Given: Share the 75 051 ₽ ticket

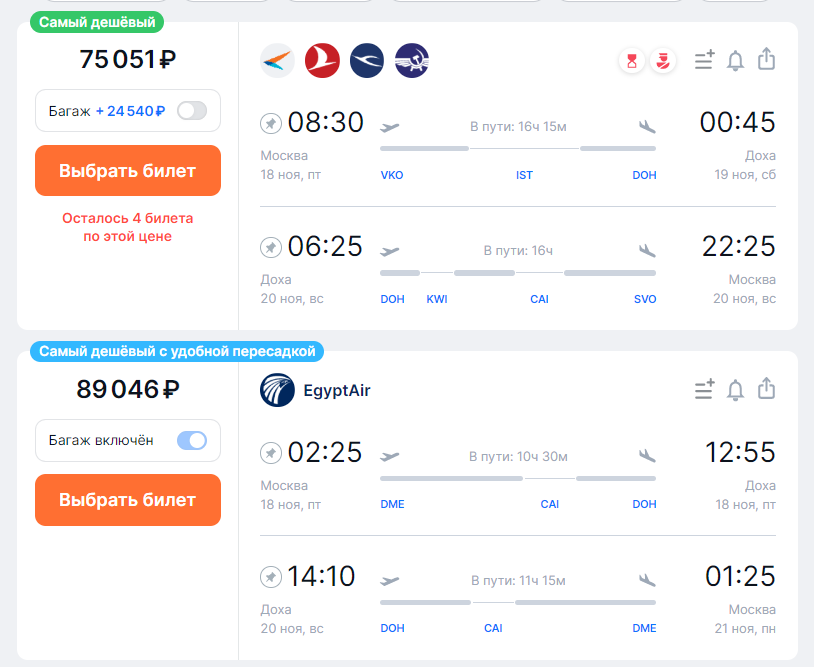Looking at the screenshot, I should click(766, 59).
